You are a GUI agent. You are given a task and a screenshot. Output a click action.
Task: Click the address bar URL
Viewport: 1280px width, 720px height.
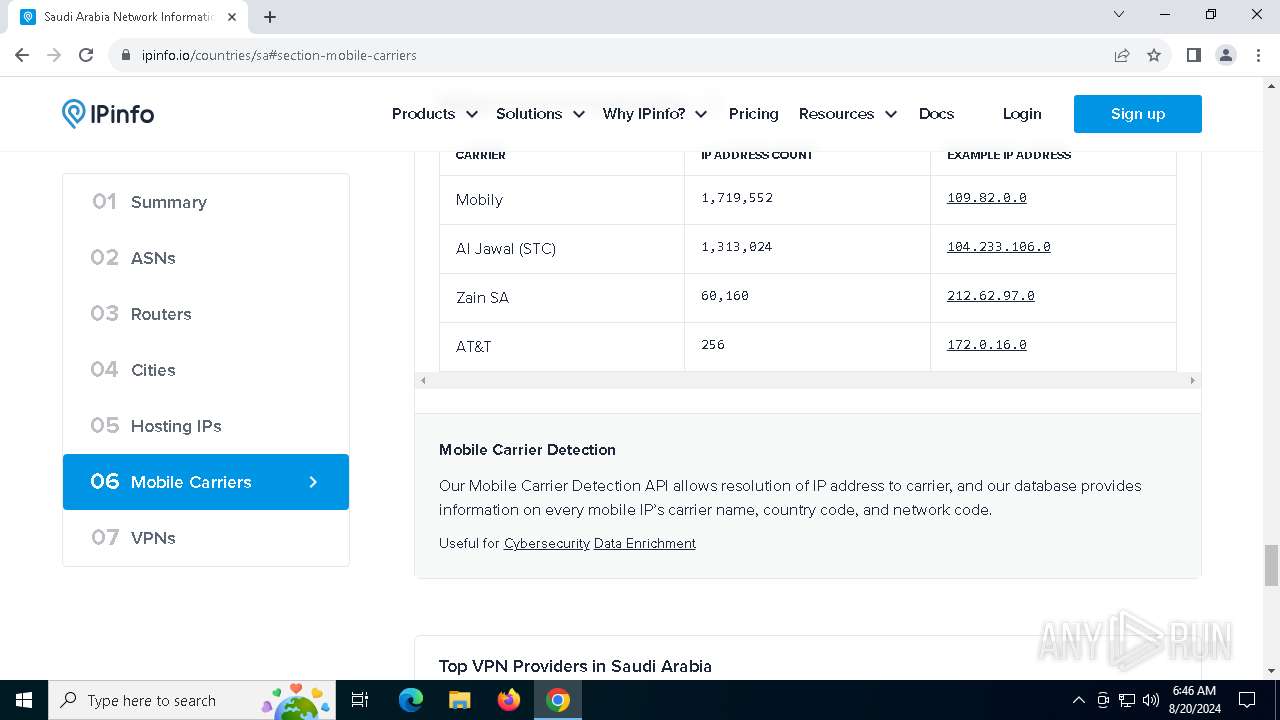coord(279,55)
